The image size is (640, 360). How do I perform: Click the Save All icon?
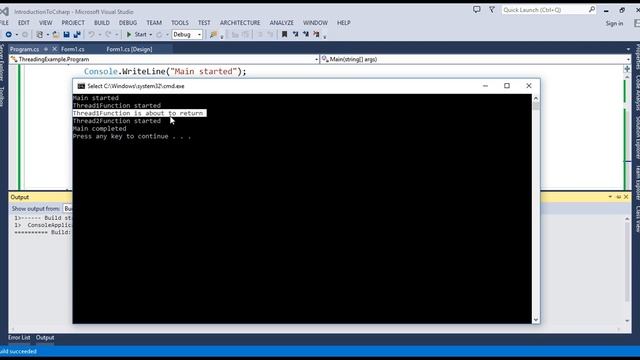tap(77, 35)
